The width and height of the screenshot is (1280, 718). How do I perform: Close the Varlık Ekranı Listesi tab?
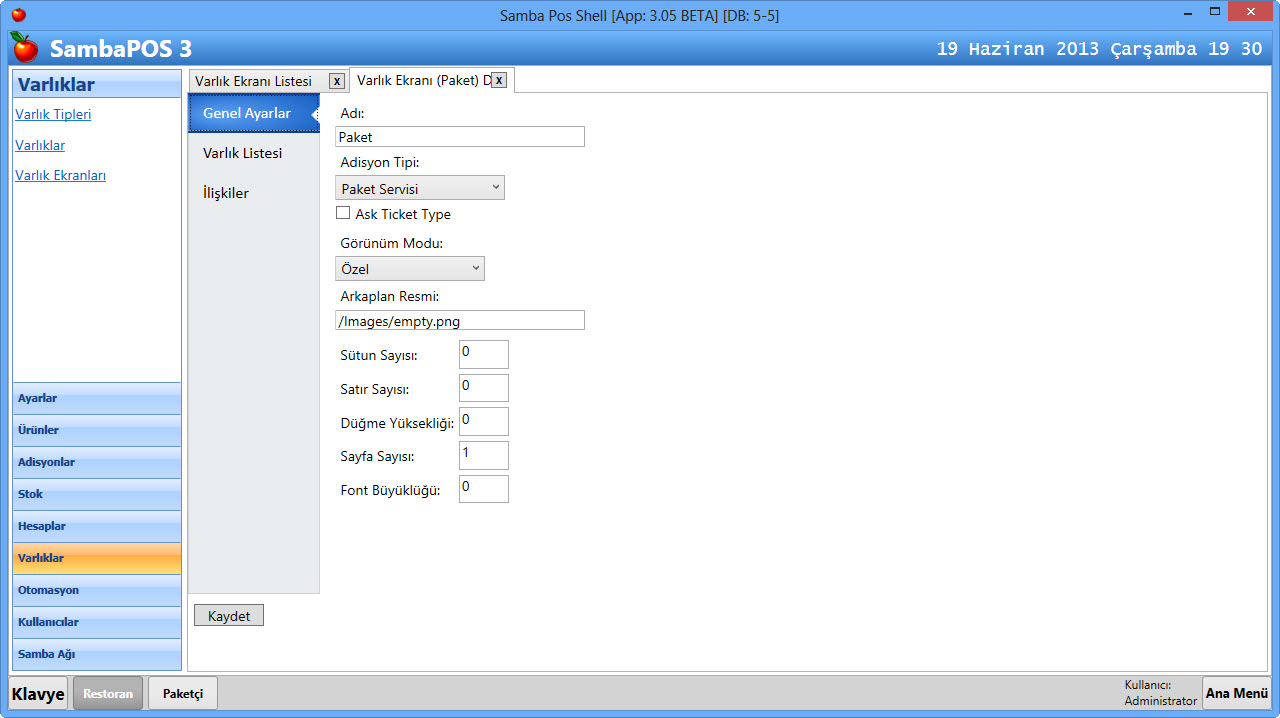click(337, 81)
